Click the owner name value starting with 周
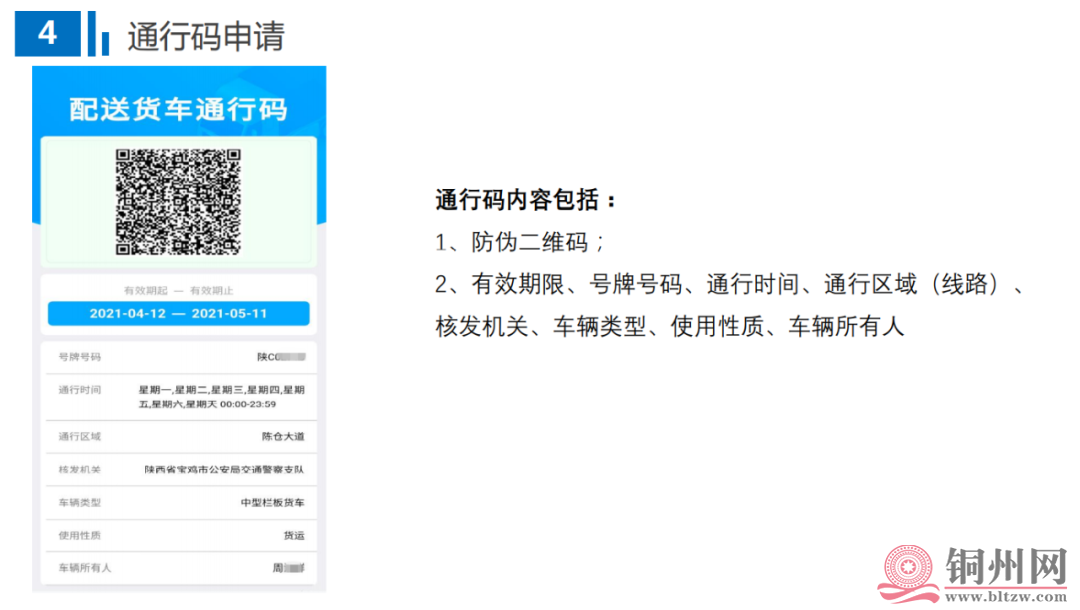The width and height of the screenshot is (1080, 610). [289, 568]
